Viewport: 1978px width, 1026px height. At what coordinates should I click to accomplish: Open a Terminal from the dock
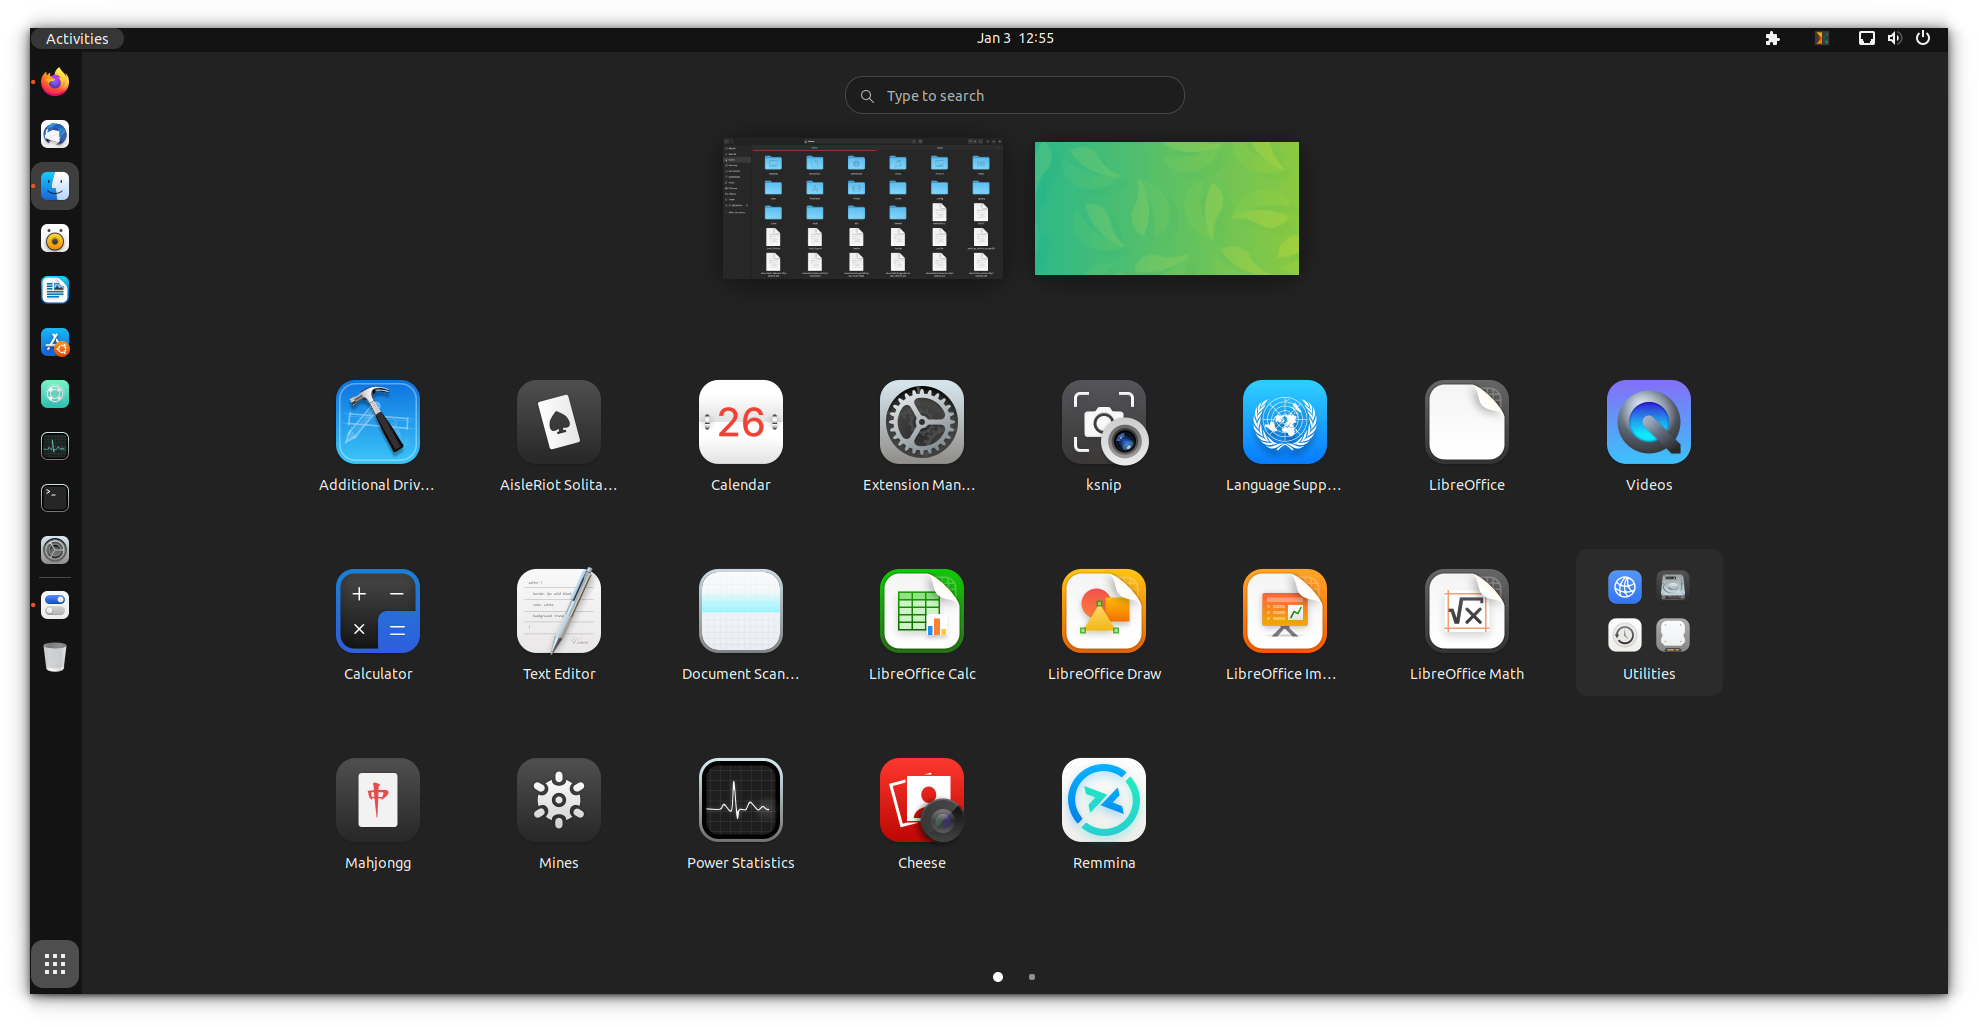[x=54, y=497]
